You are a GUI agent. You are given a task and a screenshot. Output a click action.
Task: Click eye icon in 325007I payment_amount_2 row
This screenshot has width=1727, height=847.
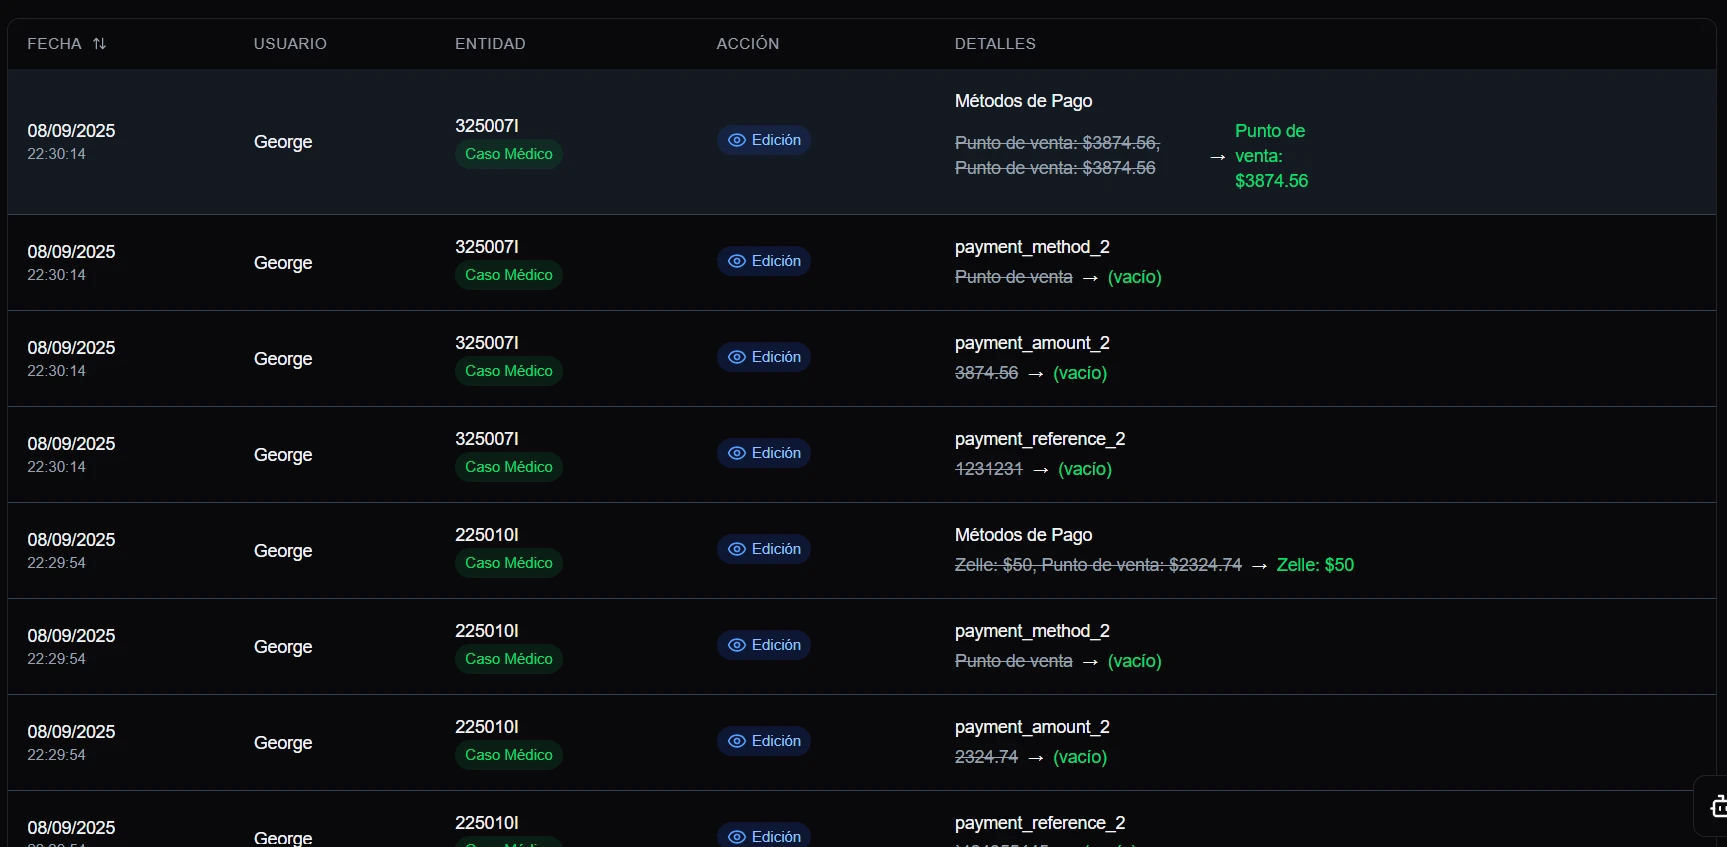737,358
